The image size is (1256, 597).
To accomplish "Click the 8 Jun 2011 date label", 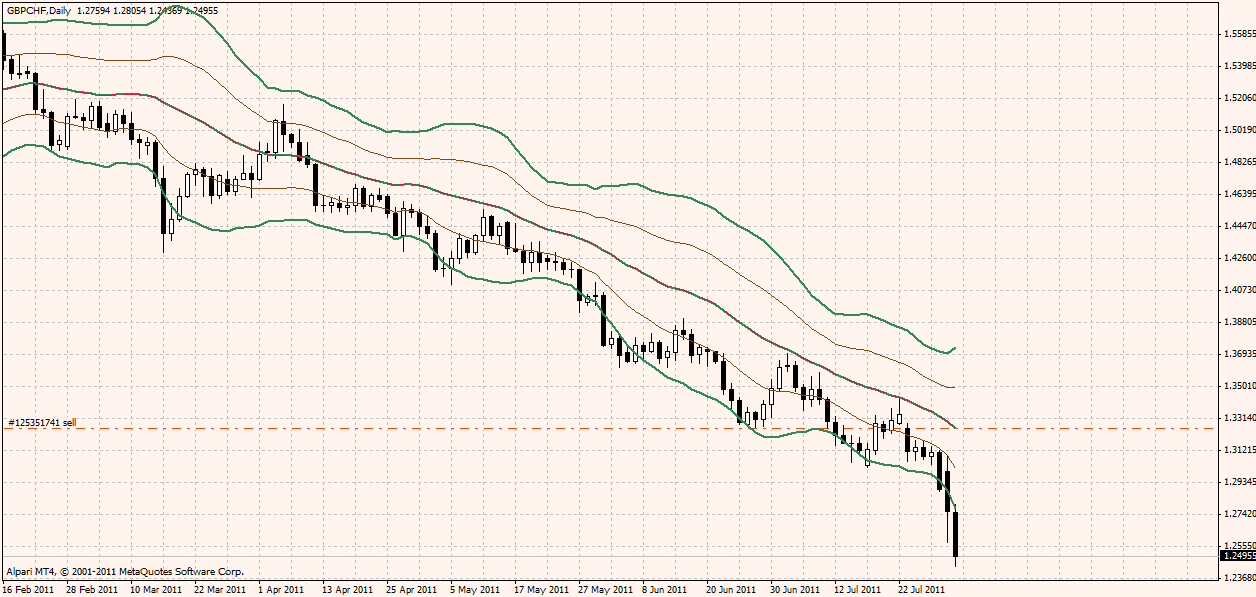I will pyautogui.click(x=665, y=590).
